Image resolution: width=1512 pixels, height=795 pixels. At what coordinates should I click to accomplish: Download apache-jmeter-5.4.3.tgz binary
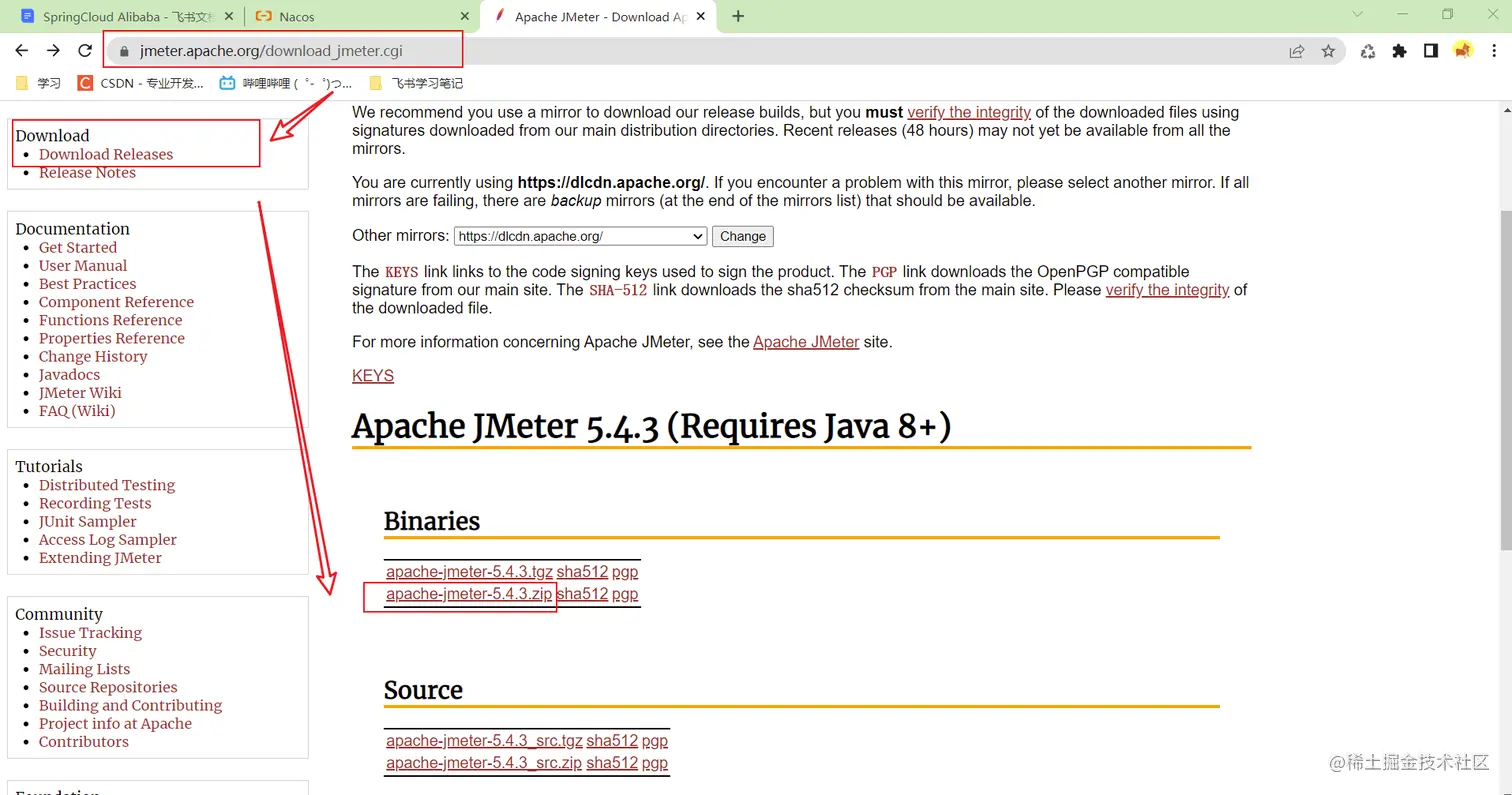pyautogui.click(x=469, y=572)
